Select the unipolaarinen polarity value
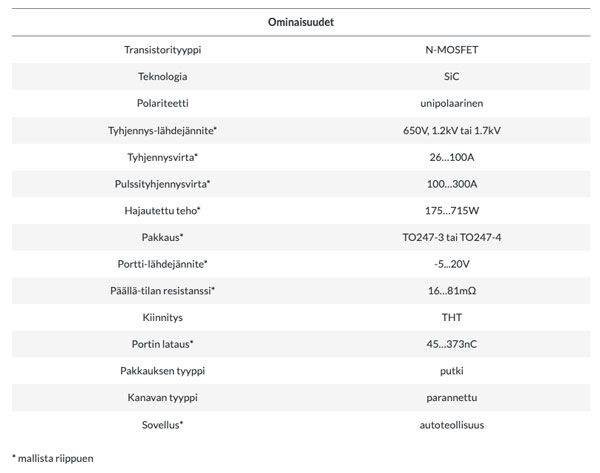 [450, 103]
